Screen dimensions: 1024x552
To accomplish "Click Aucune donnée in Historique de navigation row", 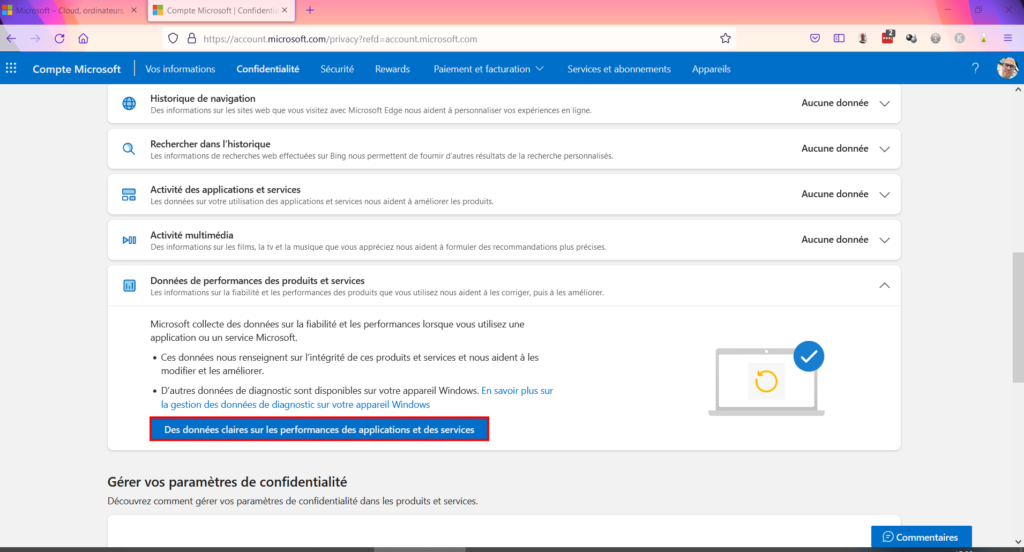I will pyautogui.click(x=835, y=103).
